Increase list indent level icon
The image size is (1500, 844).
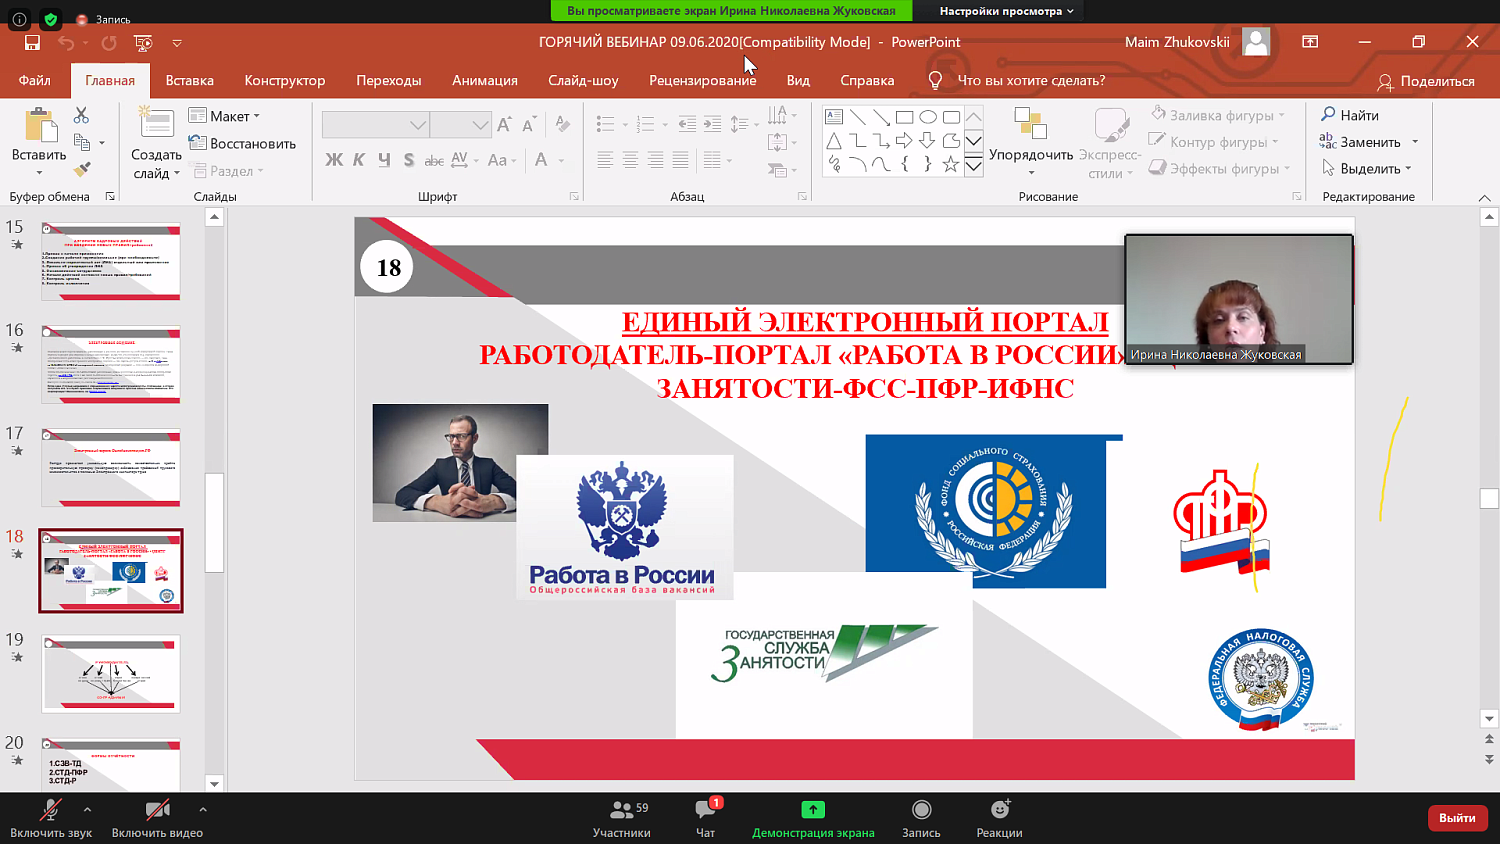click(x=712, y=125)
